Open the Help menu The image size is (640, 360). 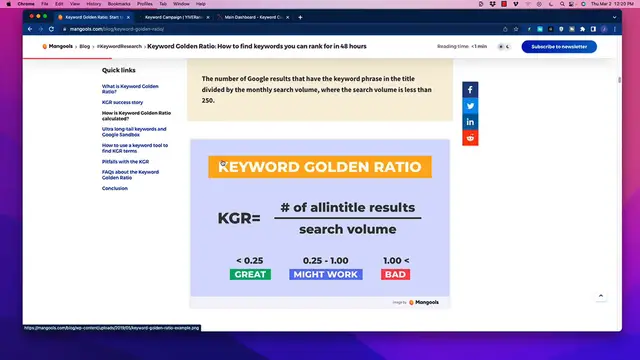[200, 4]
